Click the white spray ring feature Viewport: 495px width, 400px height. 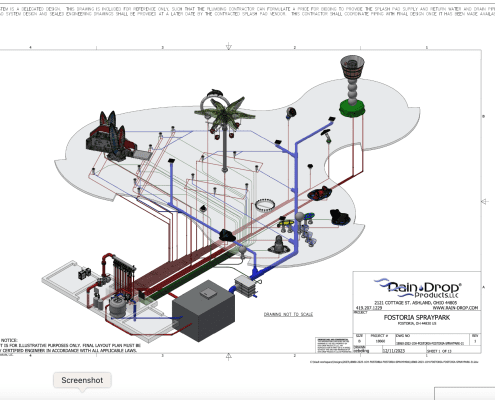[x=265, y=205]
